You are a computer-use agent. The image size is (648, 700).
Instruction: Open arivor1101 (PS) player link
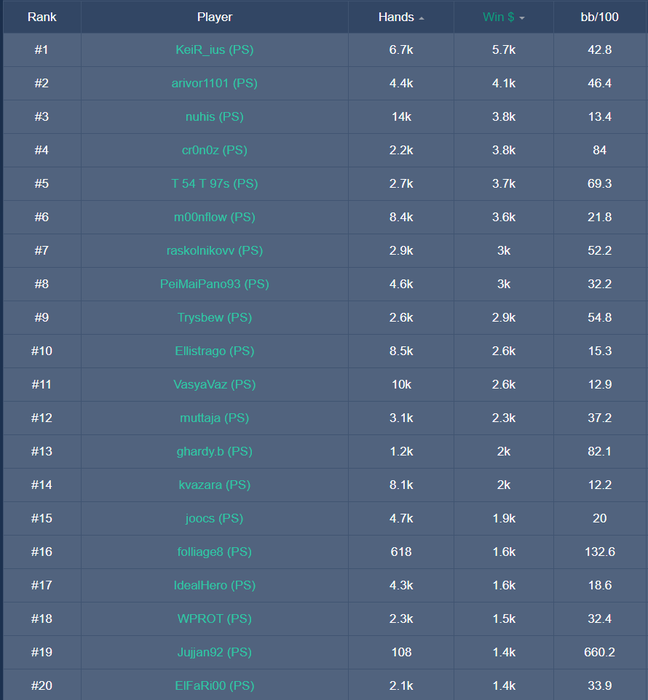215,83
